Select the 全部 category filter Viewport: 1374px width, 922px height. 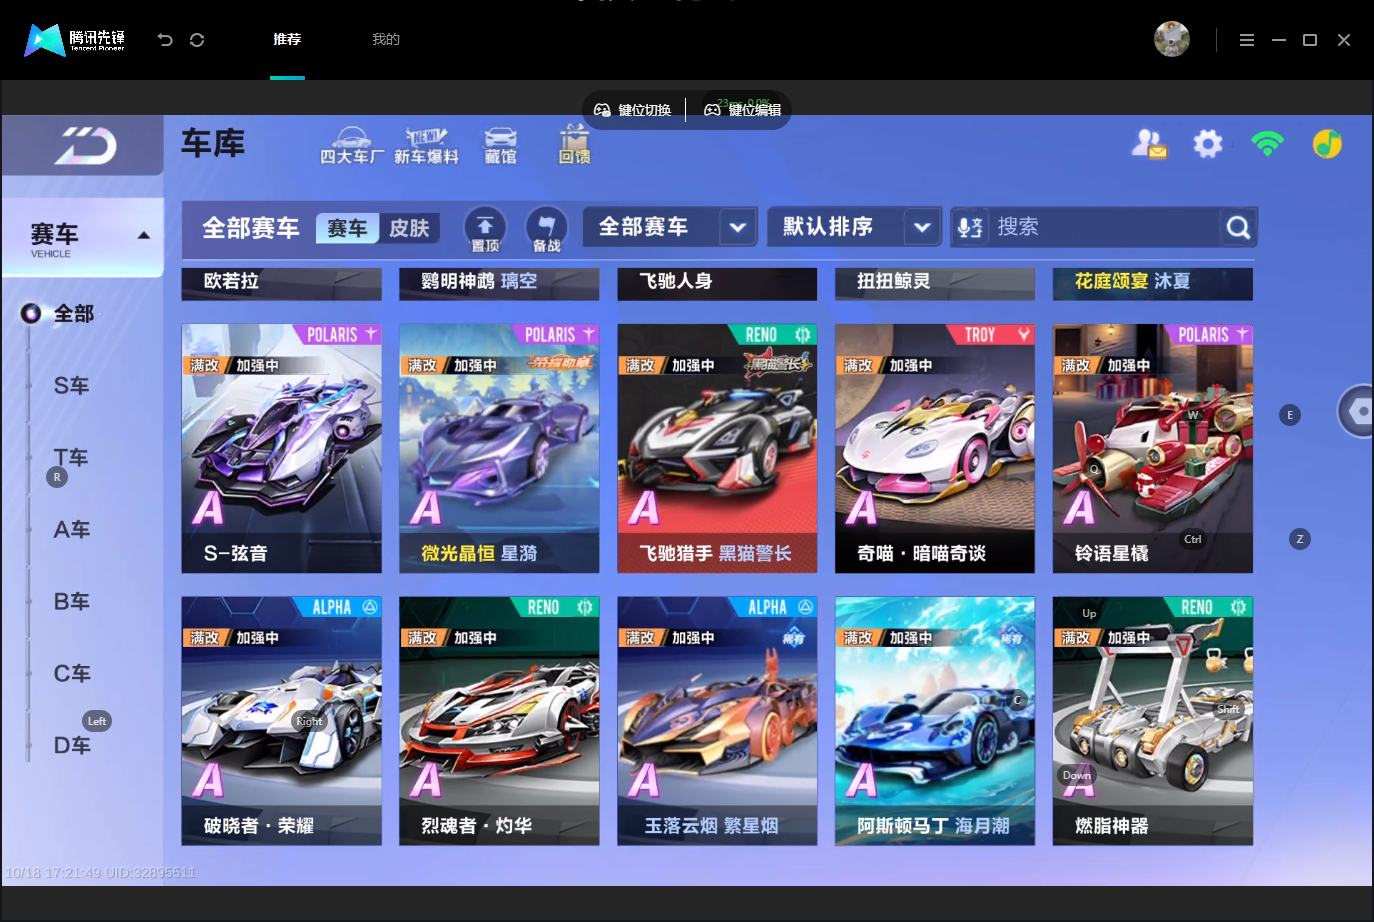pyautogui.click(x=73, y=314)
